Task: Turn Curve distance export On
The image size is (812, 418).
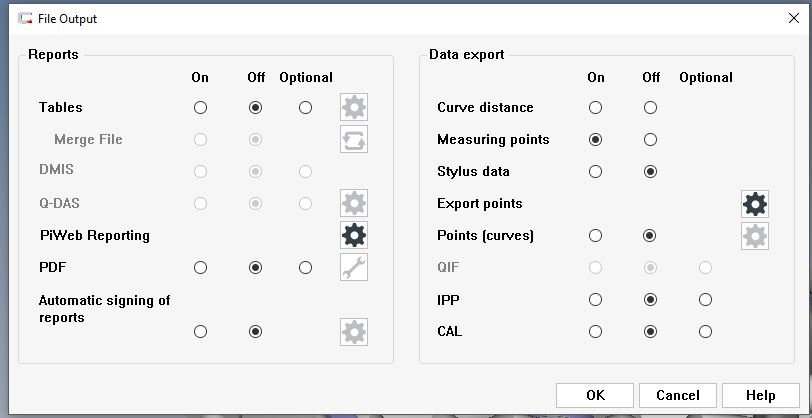Action: point(596,107)
